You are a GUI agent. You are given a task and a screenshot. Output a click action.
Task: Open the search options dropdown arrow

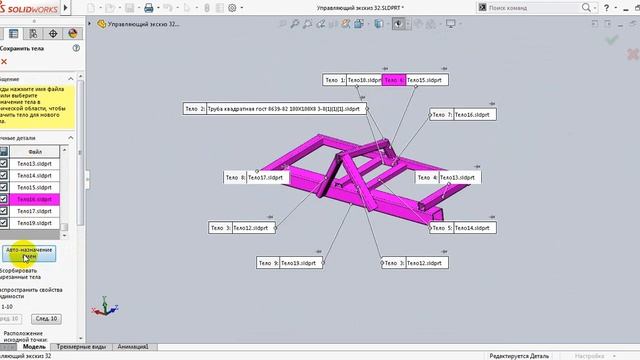click(595, 7)
